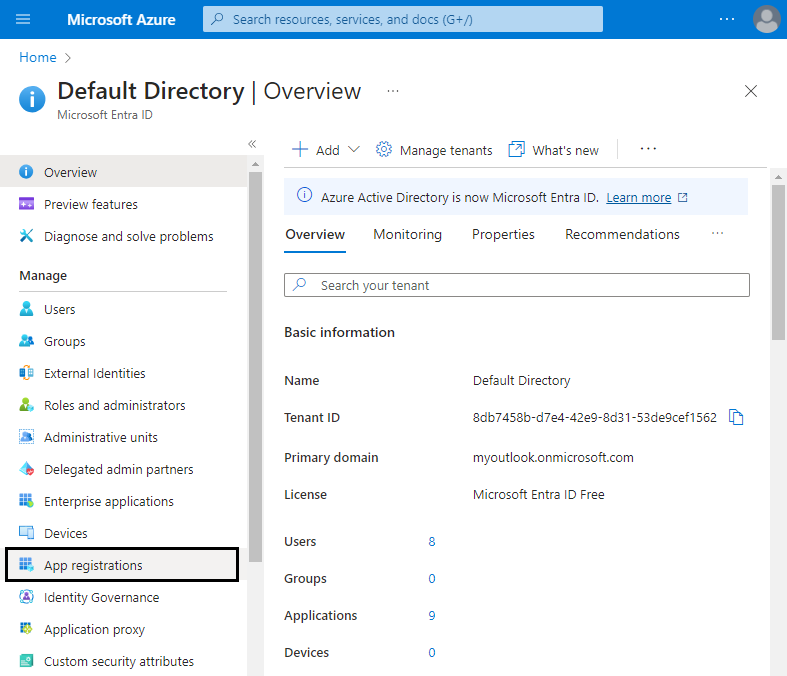Open the Devices count link 0
This screenshot has height=676, width=787.
click(432, 652)
